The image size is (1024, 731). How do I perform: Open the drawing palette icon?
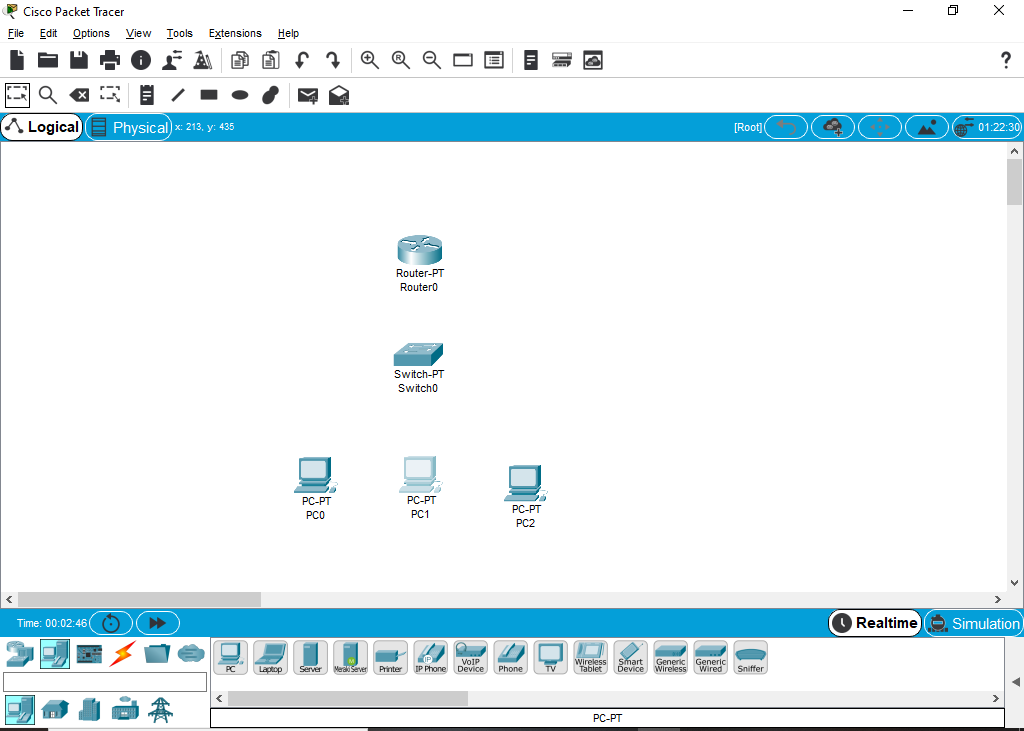(x=463, y=60)
